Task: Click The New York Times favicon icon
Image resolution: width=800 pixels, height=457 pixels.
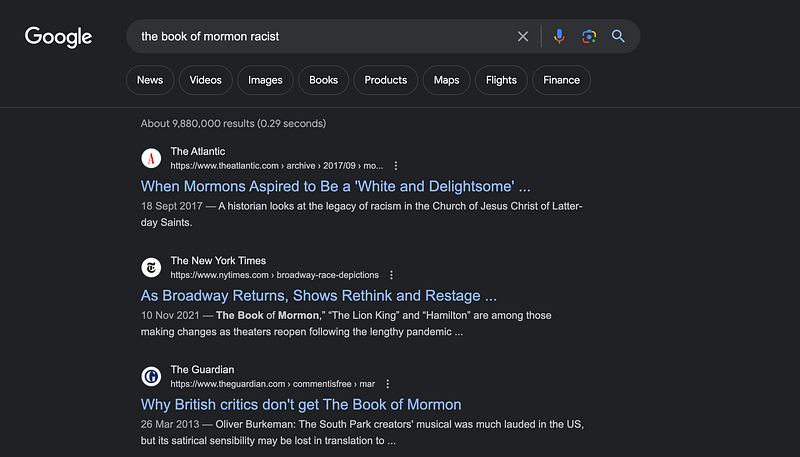Action: pos(151,267)
